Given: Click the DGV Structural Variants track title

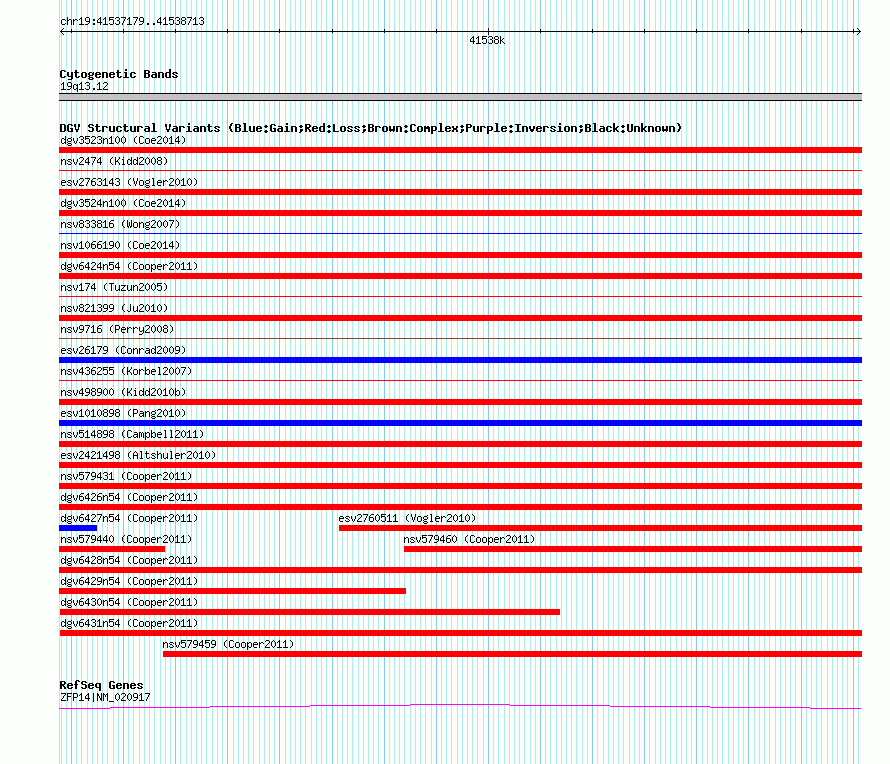Looking at the screenshot, I should (x=371, y=128).
